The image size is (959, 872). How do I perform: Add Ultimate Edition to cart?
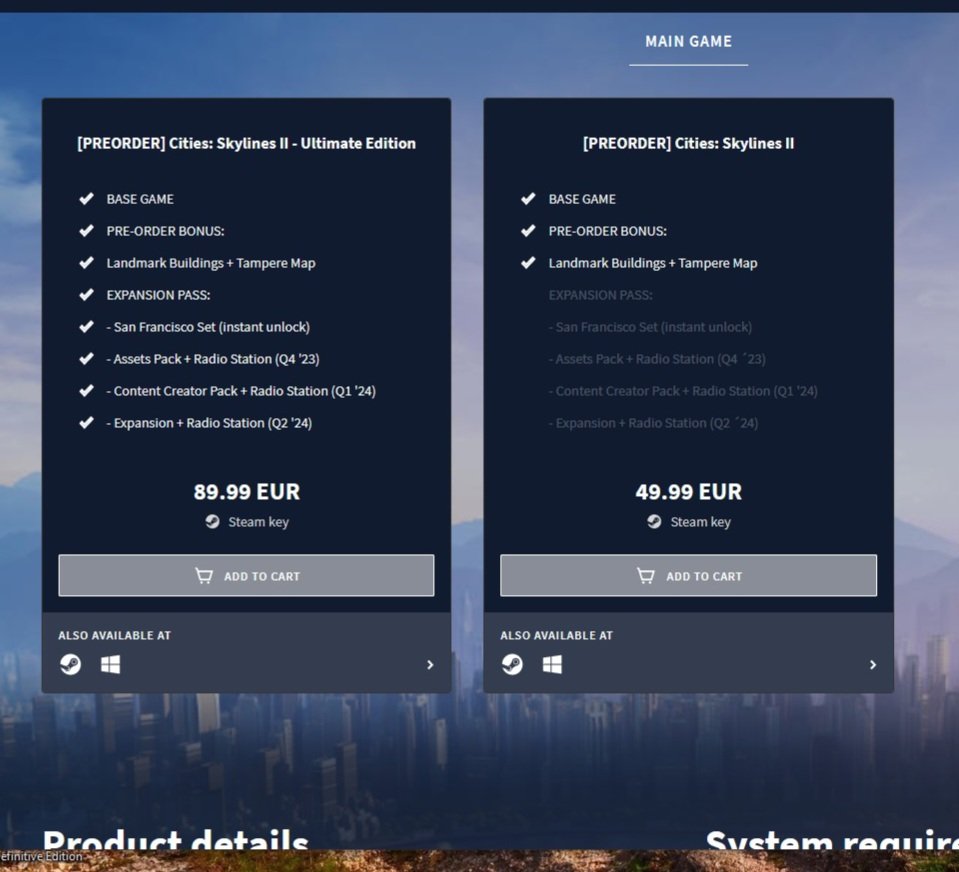[x=246, y=575]
